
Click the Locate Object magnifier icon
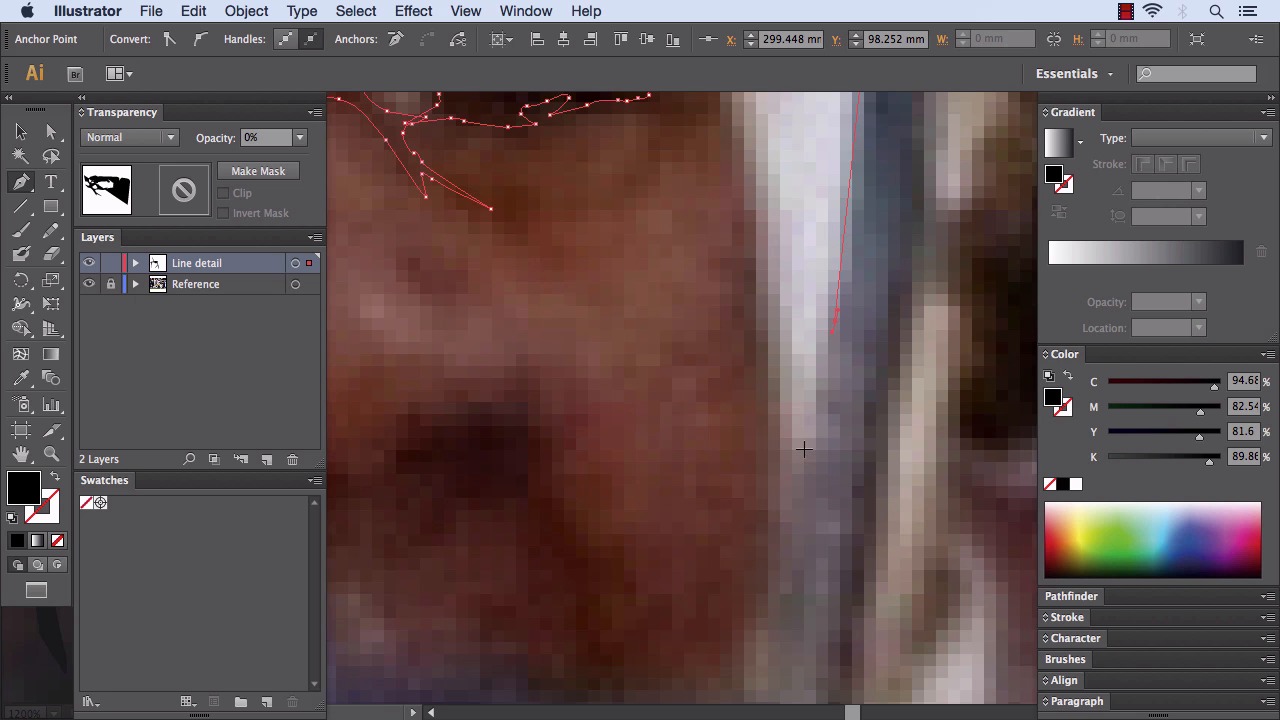tap(189, 460)
